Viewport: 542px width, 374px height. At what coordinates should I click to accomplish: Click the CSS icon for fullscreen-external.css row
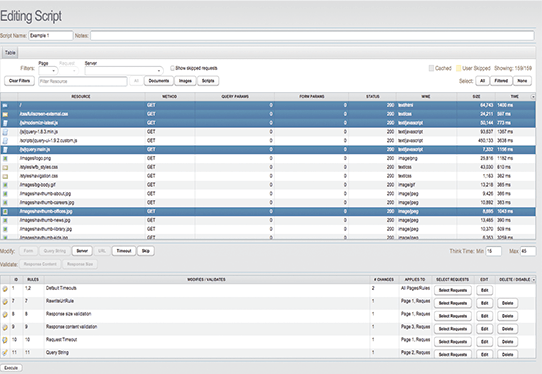pos(5,114)
